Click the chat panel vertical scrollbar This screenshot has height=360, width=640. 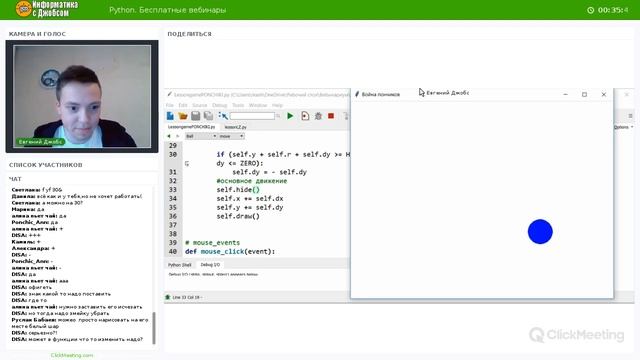pos(154,328)
